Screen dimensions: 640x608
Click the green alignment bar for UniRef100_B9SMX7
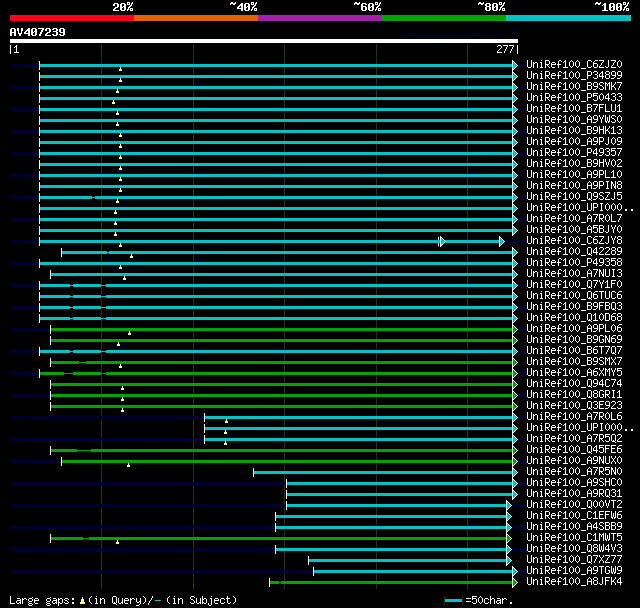coord(282,362)
